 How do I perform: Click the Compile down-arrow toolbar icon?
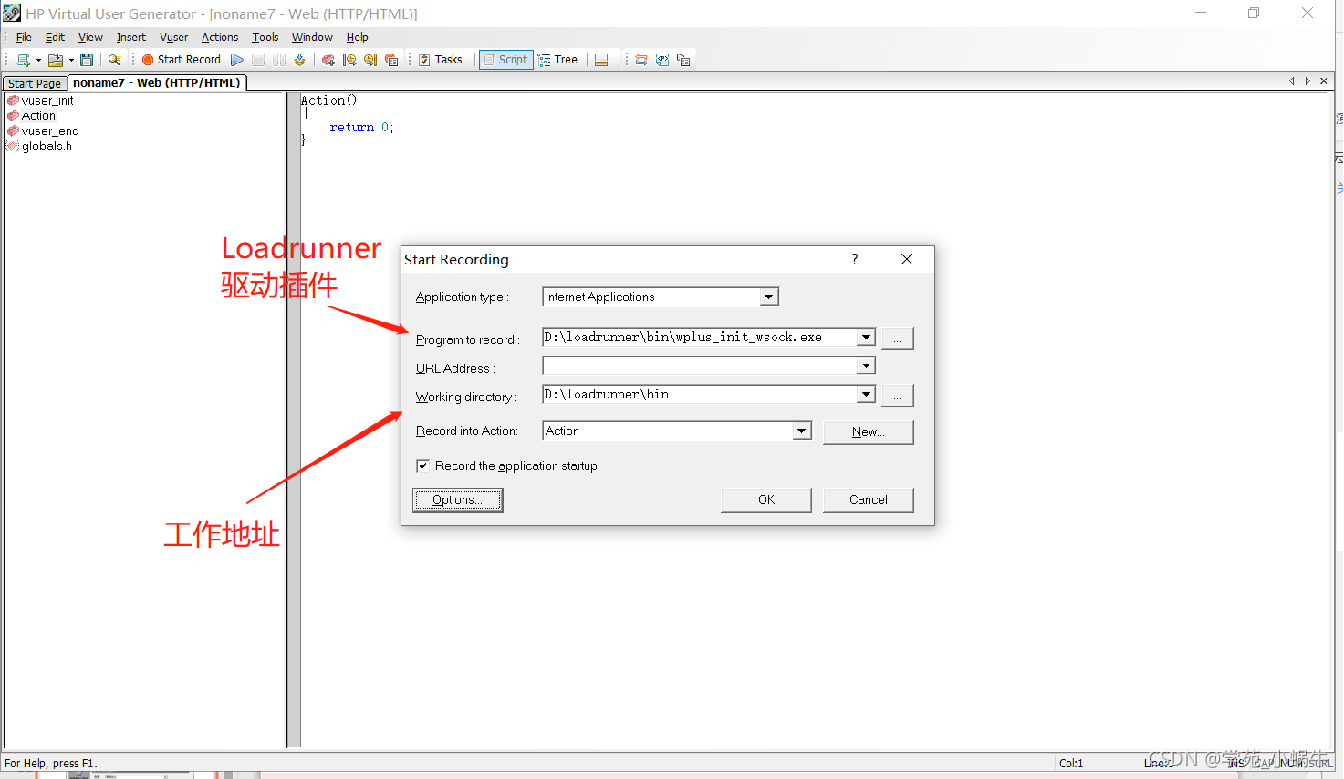pos(300,60)
